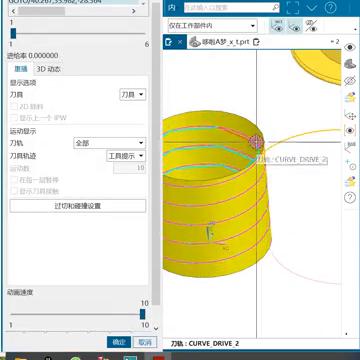Click the 过切和碰撞设置 button
This screenshot has width=360, height=360.
78,206
